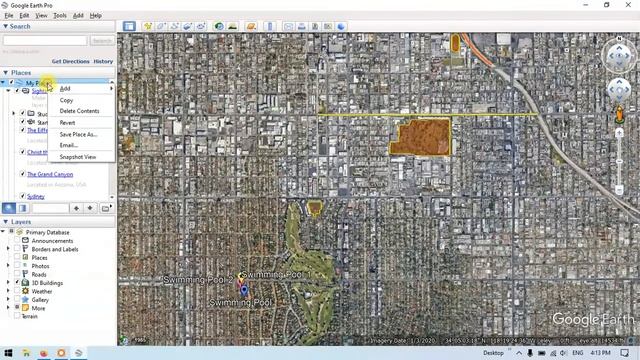
Task: Click the move joystick hand control
Action: (619, 90)
